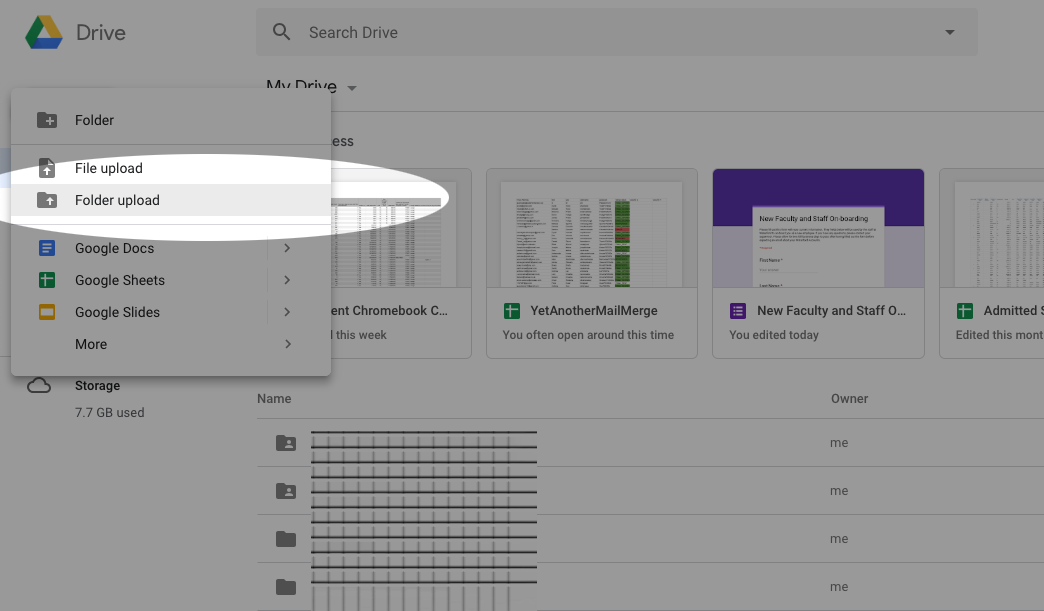
Task: Click the blue Google Docs icon
Action: pyautogui.click(x=47, y=248)
